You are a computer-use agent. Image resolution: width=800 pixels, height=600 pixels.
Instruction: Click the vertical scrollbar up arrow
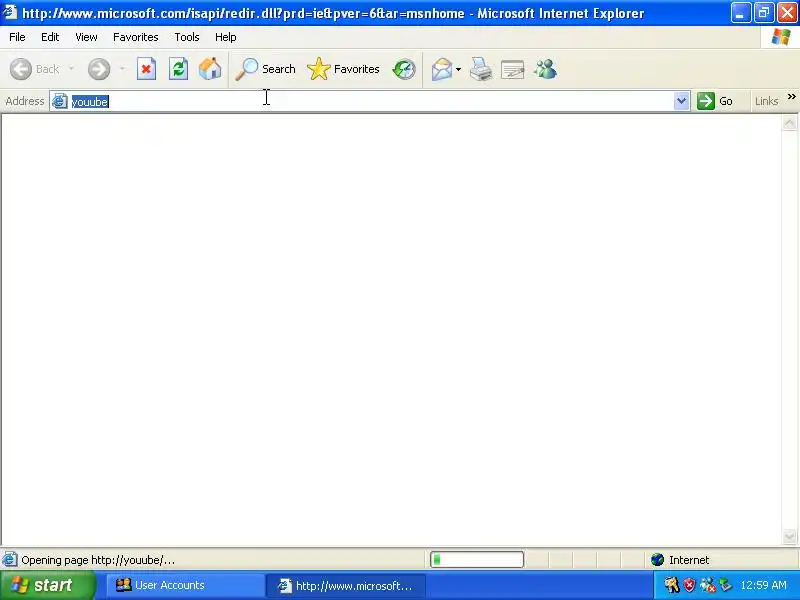point(789,123)
